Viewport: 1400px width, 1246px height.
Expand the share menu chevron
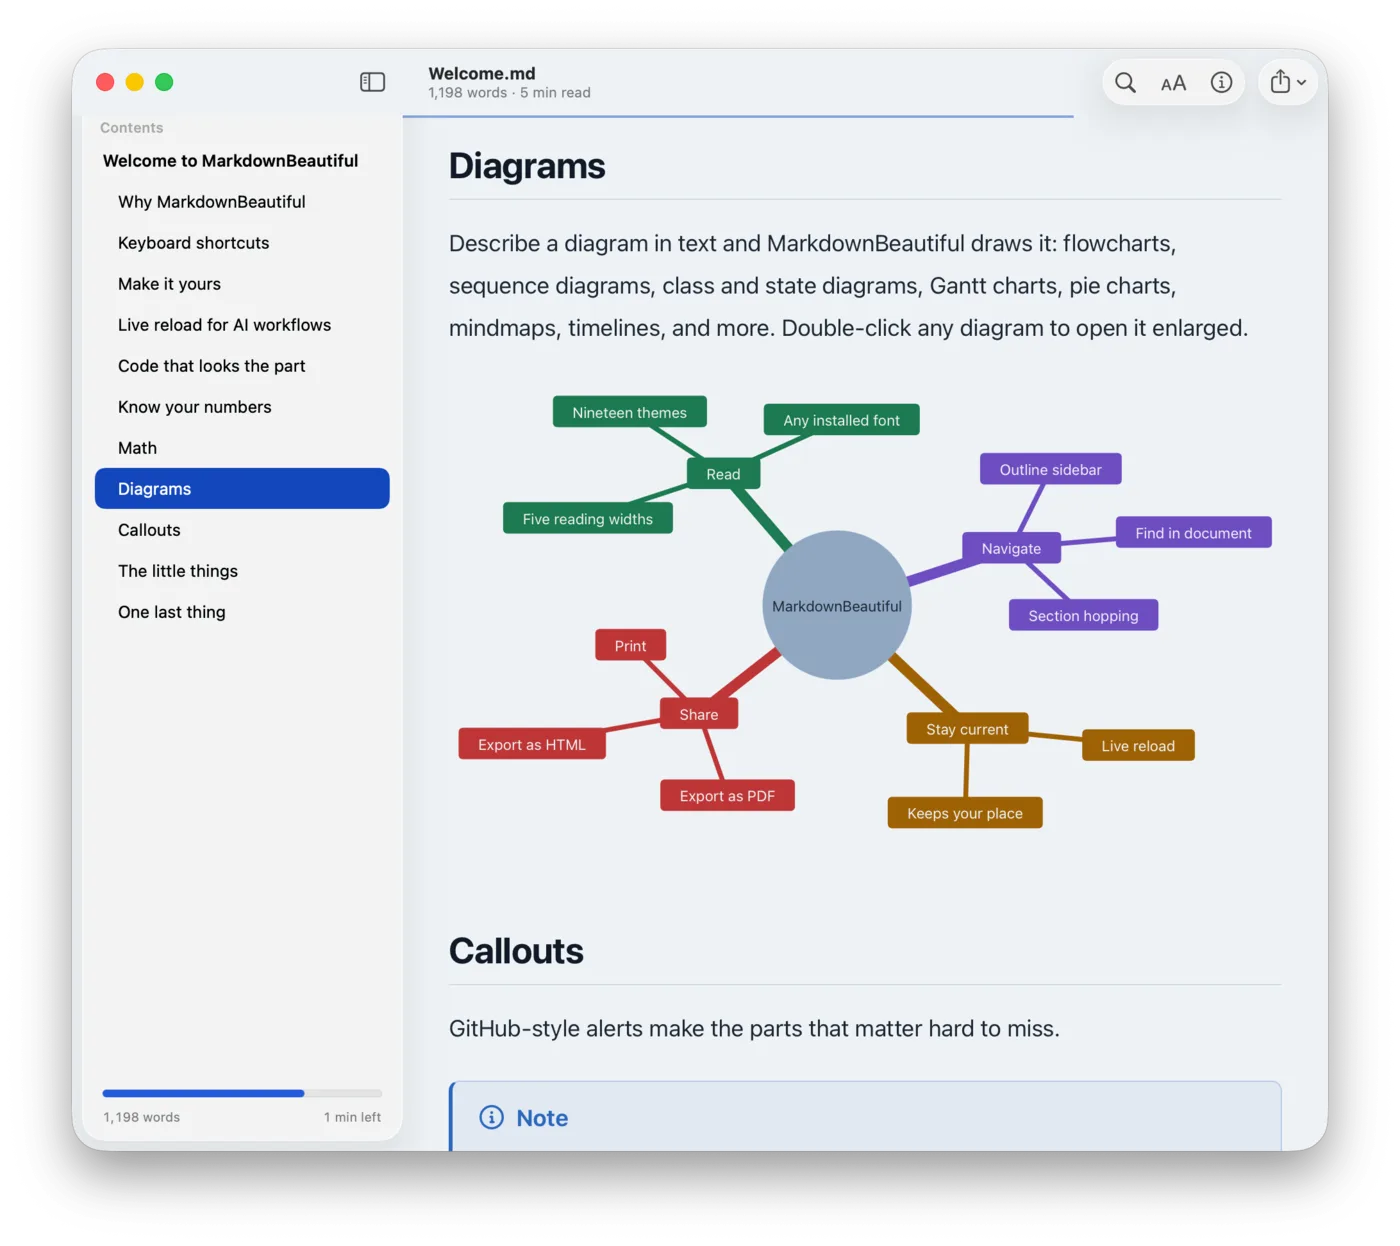pyautogui.click(x=1301, y=83)
